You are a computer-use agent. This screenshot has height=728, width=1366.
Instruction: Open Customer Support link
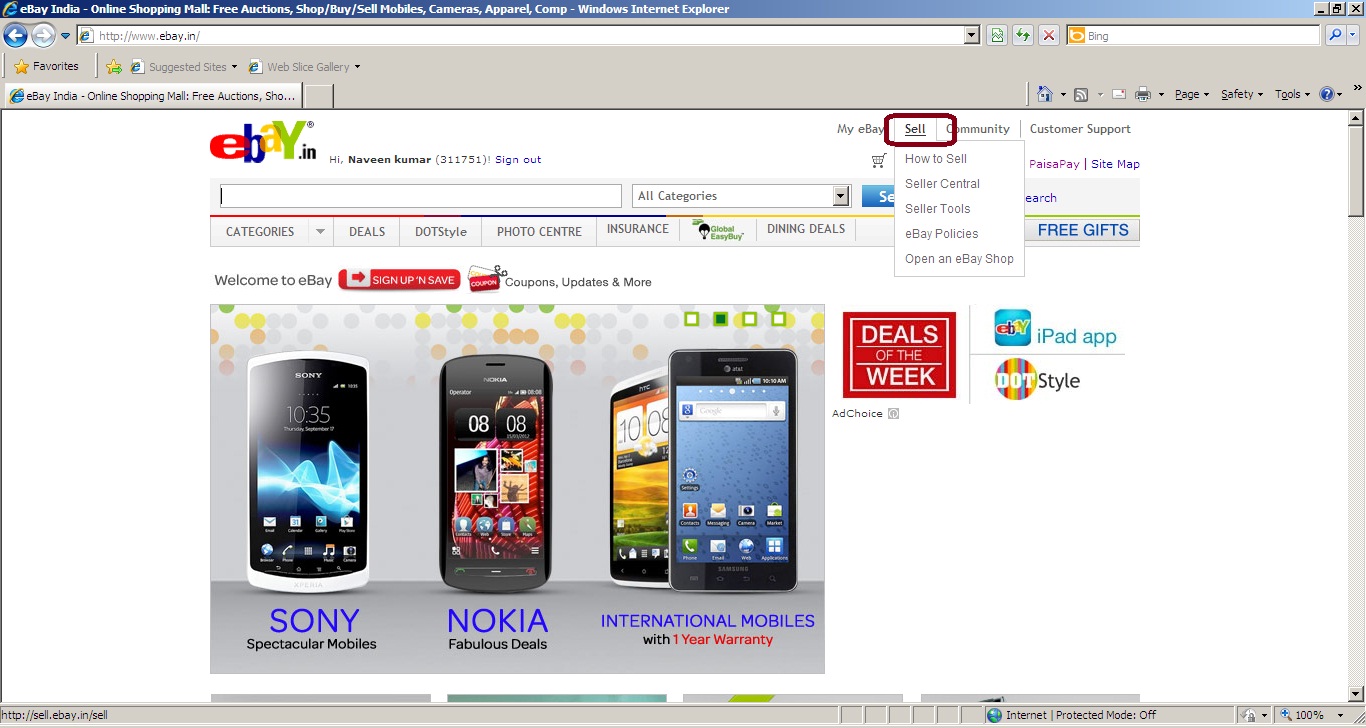tap(1080, 129)
